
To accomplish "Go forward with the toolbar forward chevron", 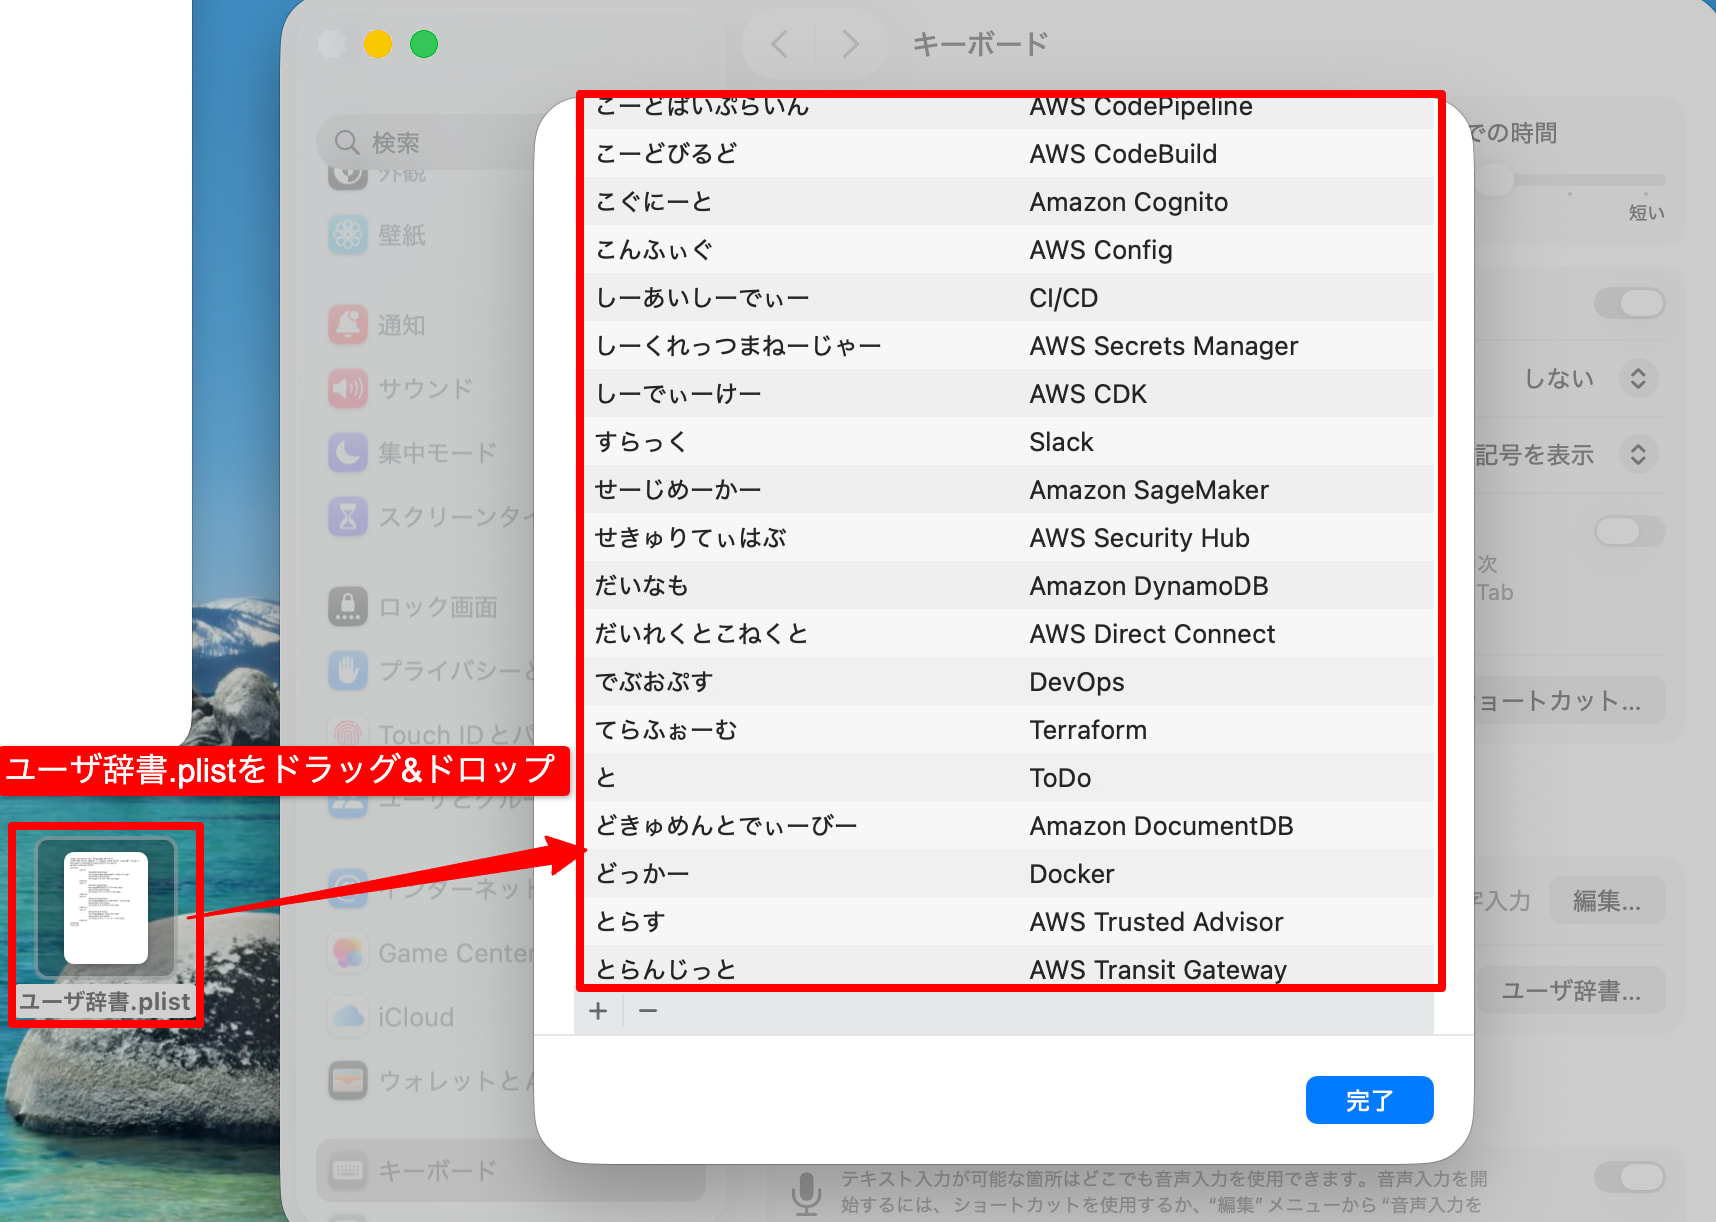I will coord(850,44).
